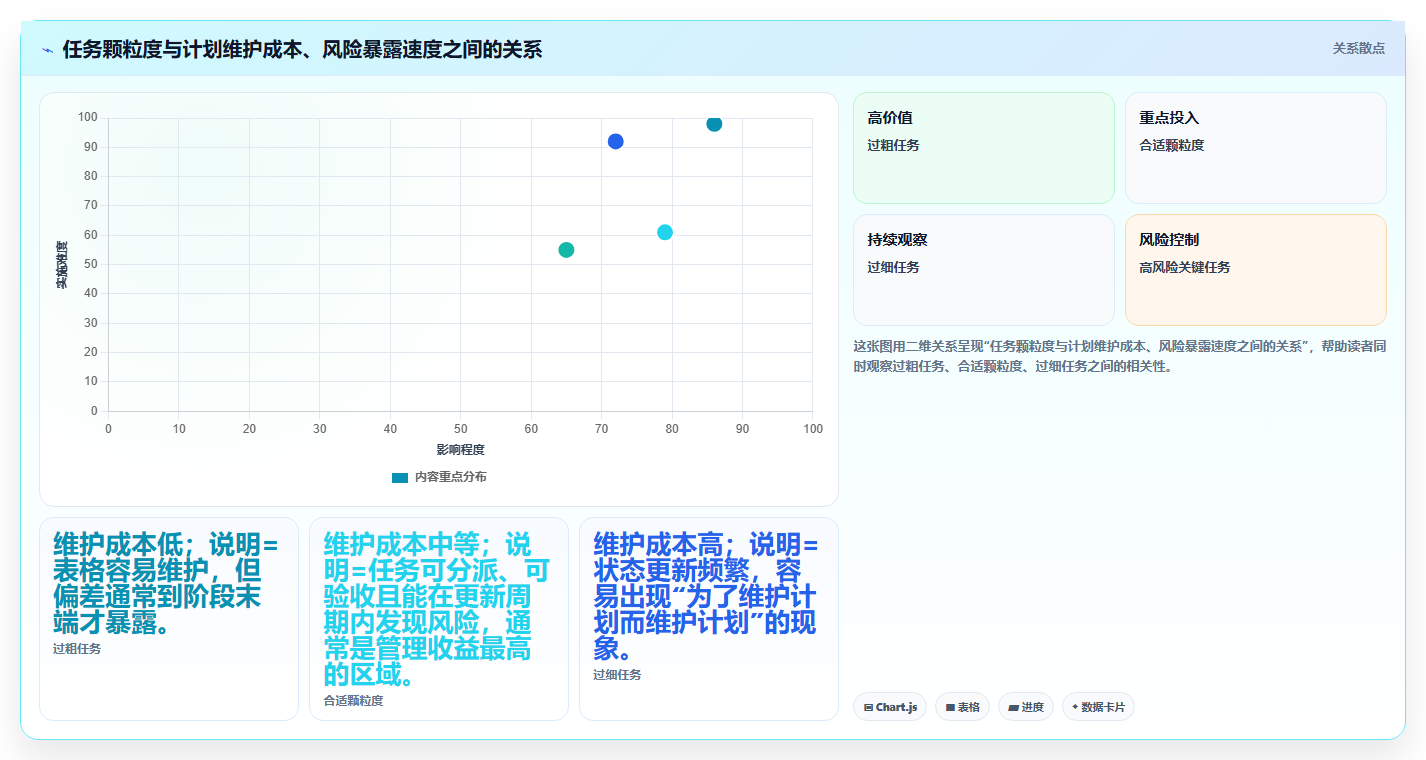Select the topmost teal scatter point near 98
This screenshot has width=1426, height=760.
click(714, 124)
